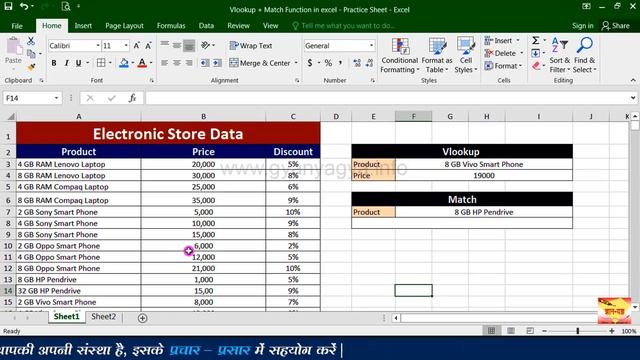Viewport: 640px width, 360px height.
Task: Toggle bottom vertical alignment
Action: 189,45
